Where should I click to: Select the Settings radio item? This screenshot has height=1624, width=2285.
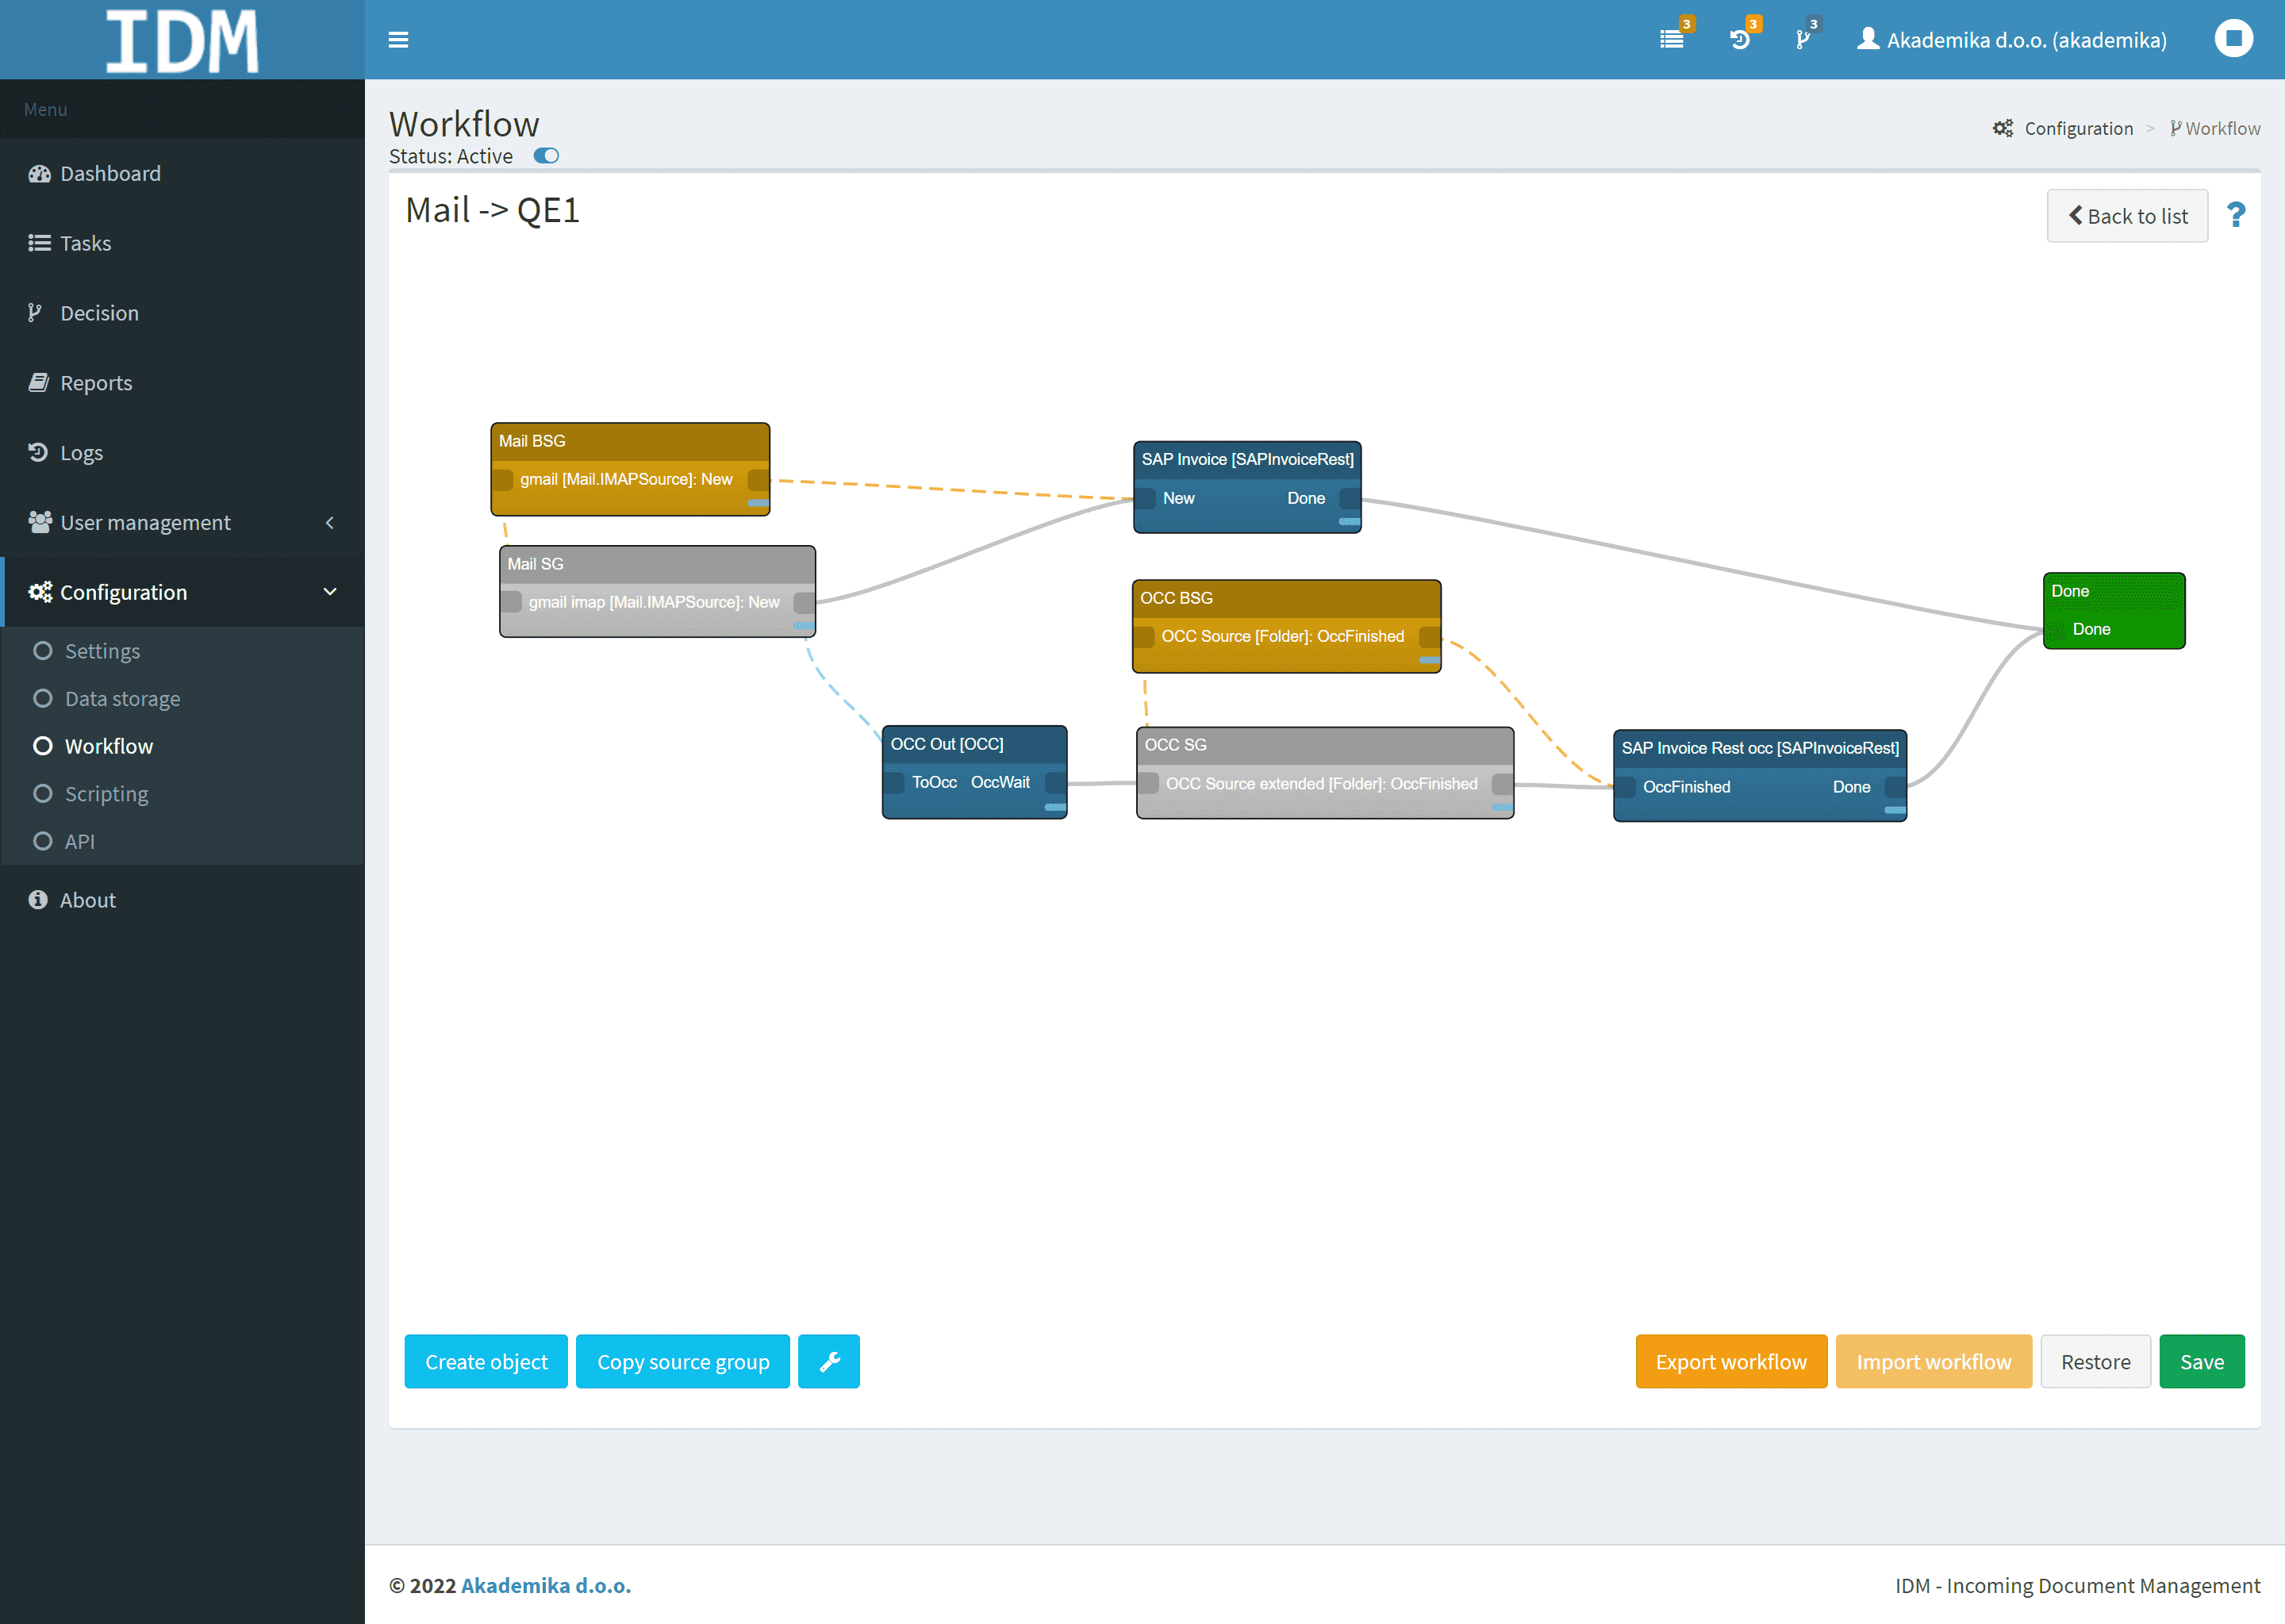[x=43, y=651]
